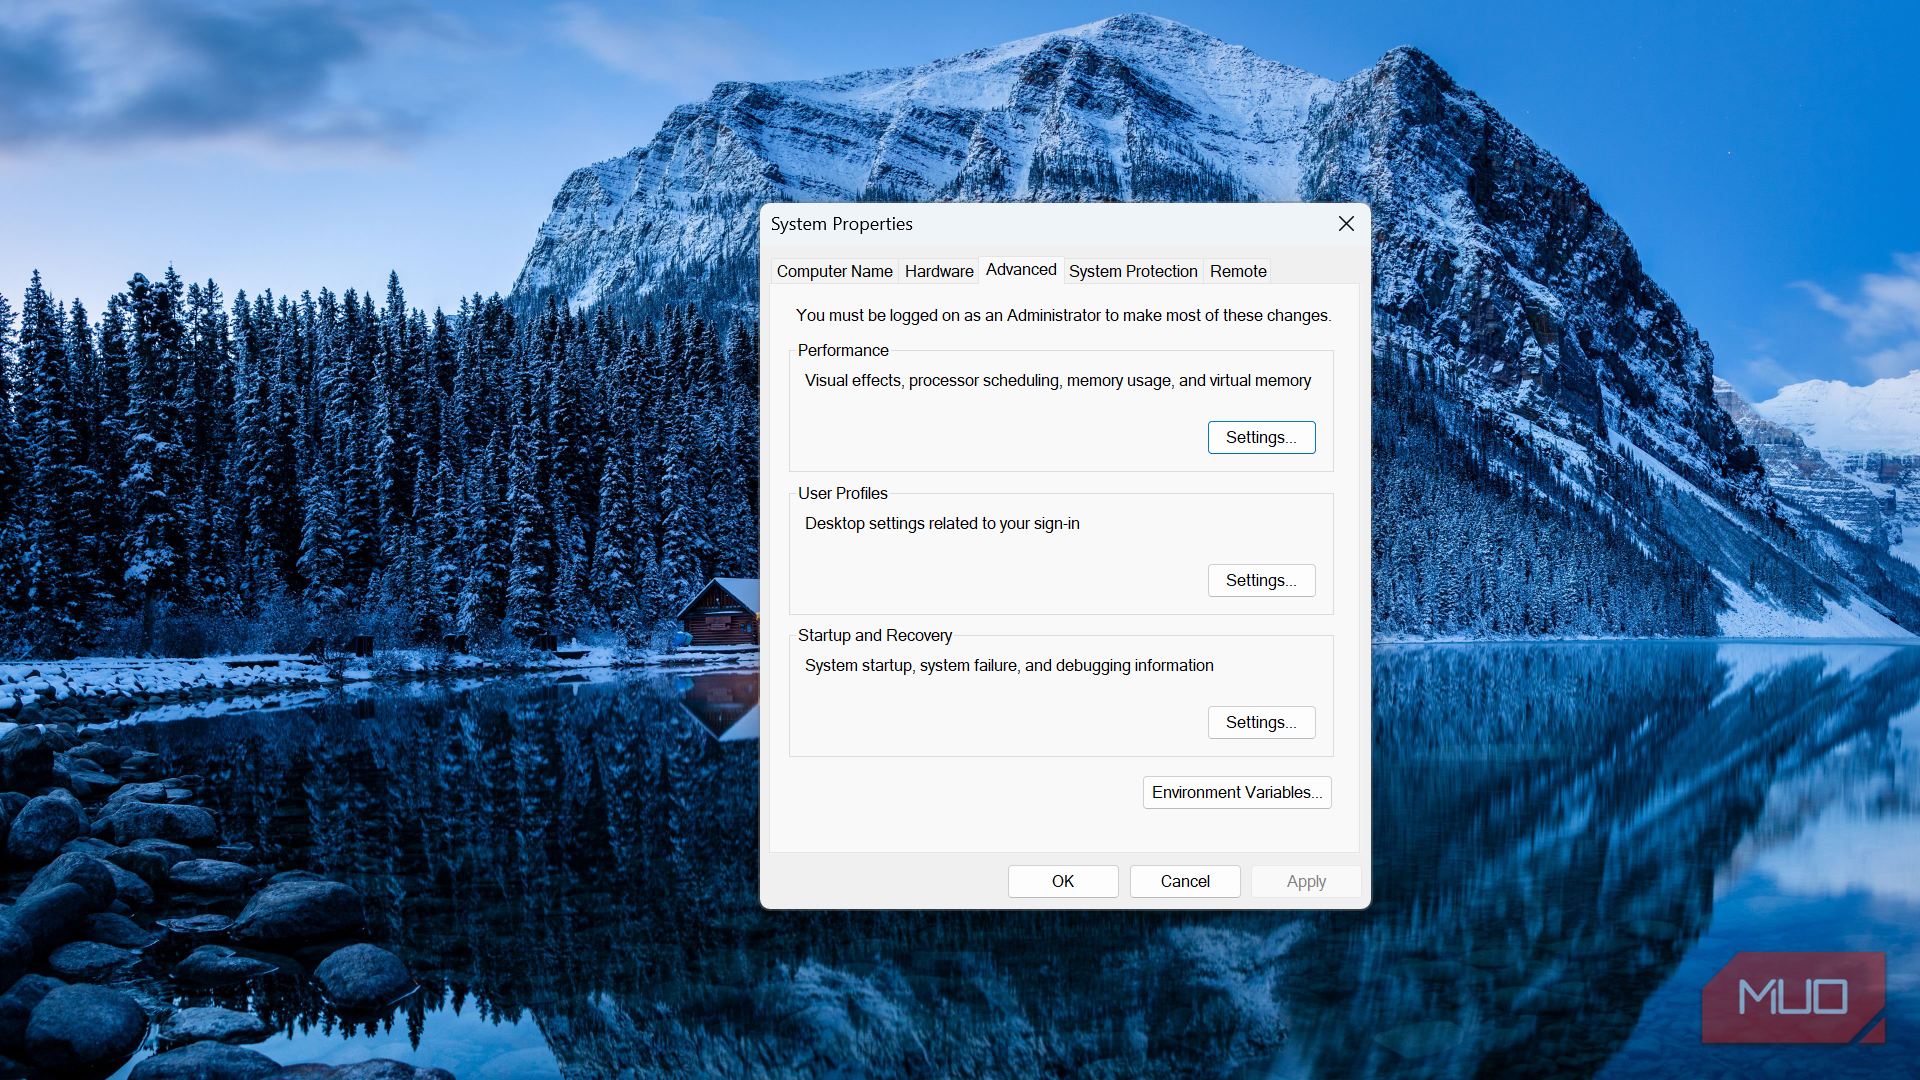Screen dimensions: 1920x1080
Task: Click the System Properties title text
Action: point(841,224)
